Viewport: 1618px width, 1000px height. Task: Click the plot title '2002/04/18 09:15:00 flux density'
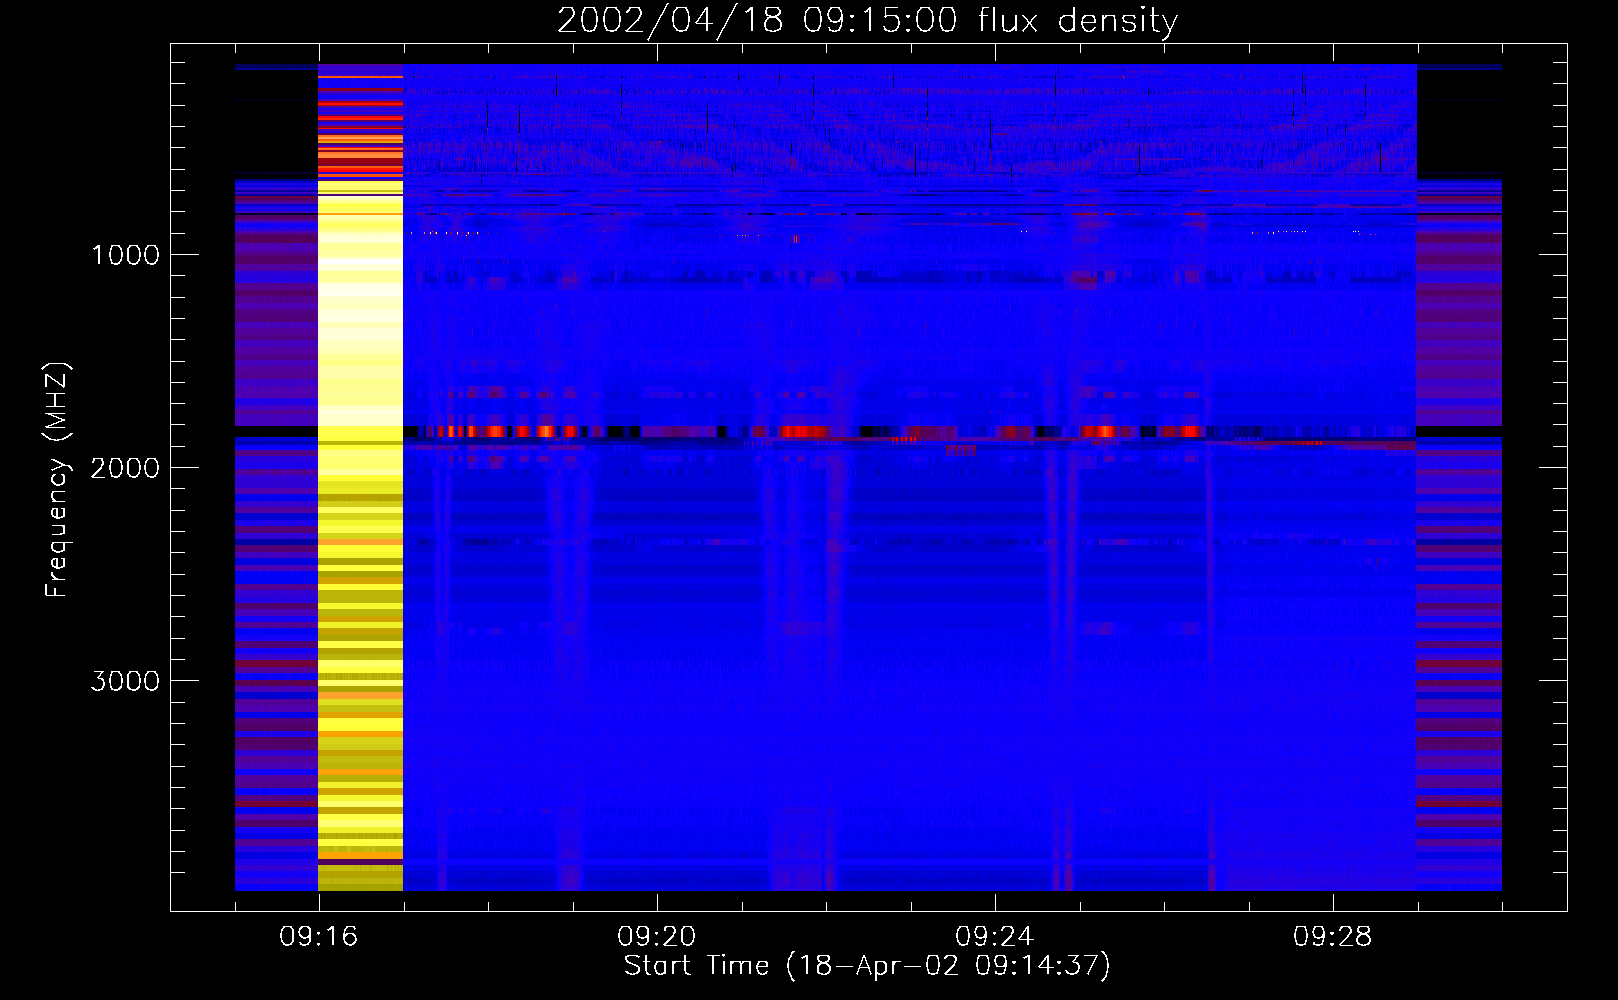coord(867,21)
